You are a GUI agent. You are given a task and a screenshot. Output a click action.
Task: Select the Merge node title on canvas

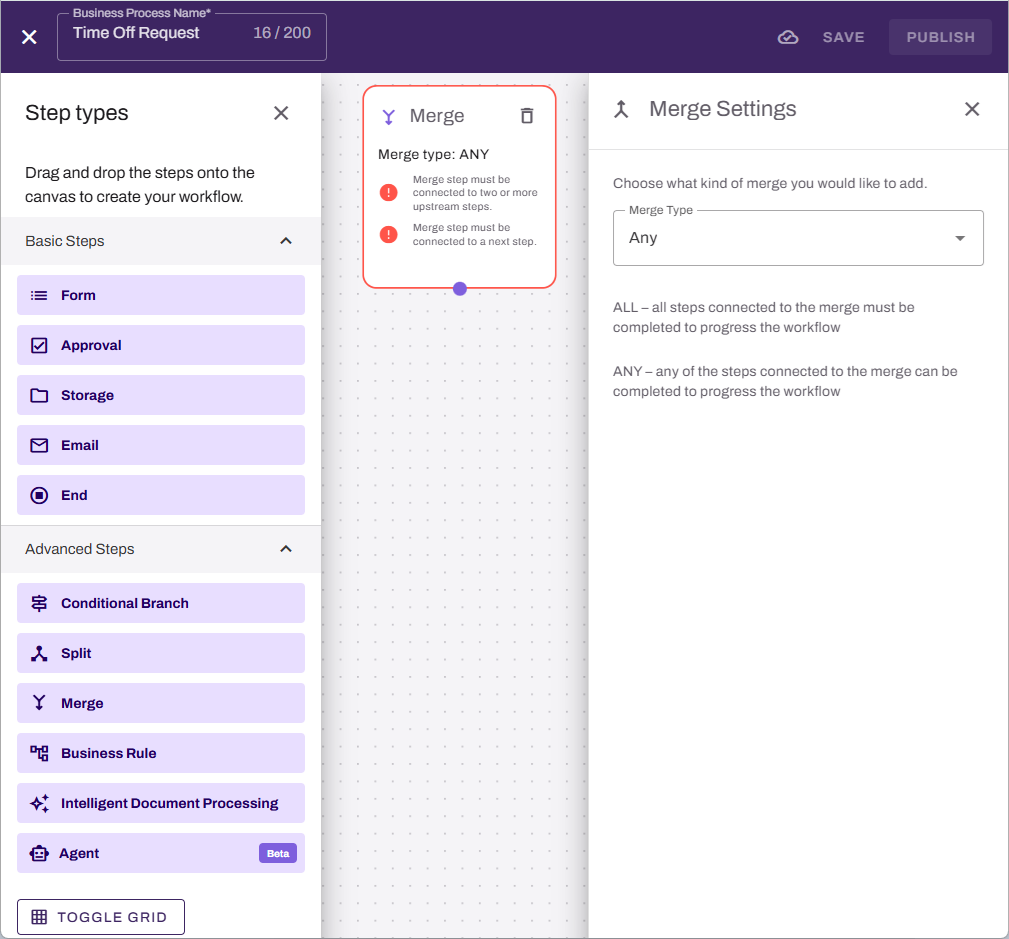tap(437, 116)
